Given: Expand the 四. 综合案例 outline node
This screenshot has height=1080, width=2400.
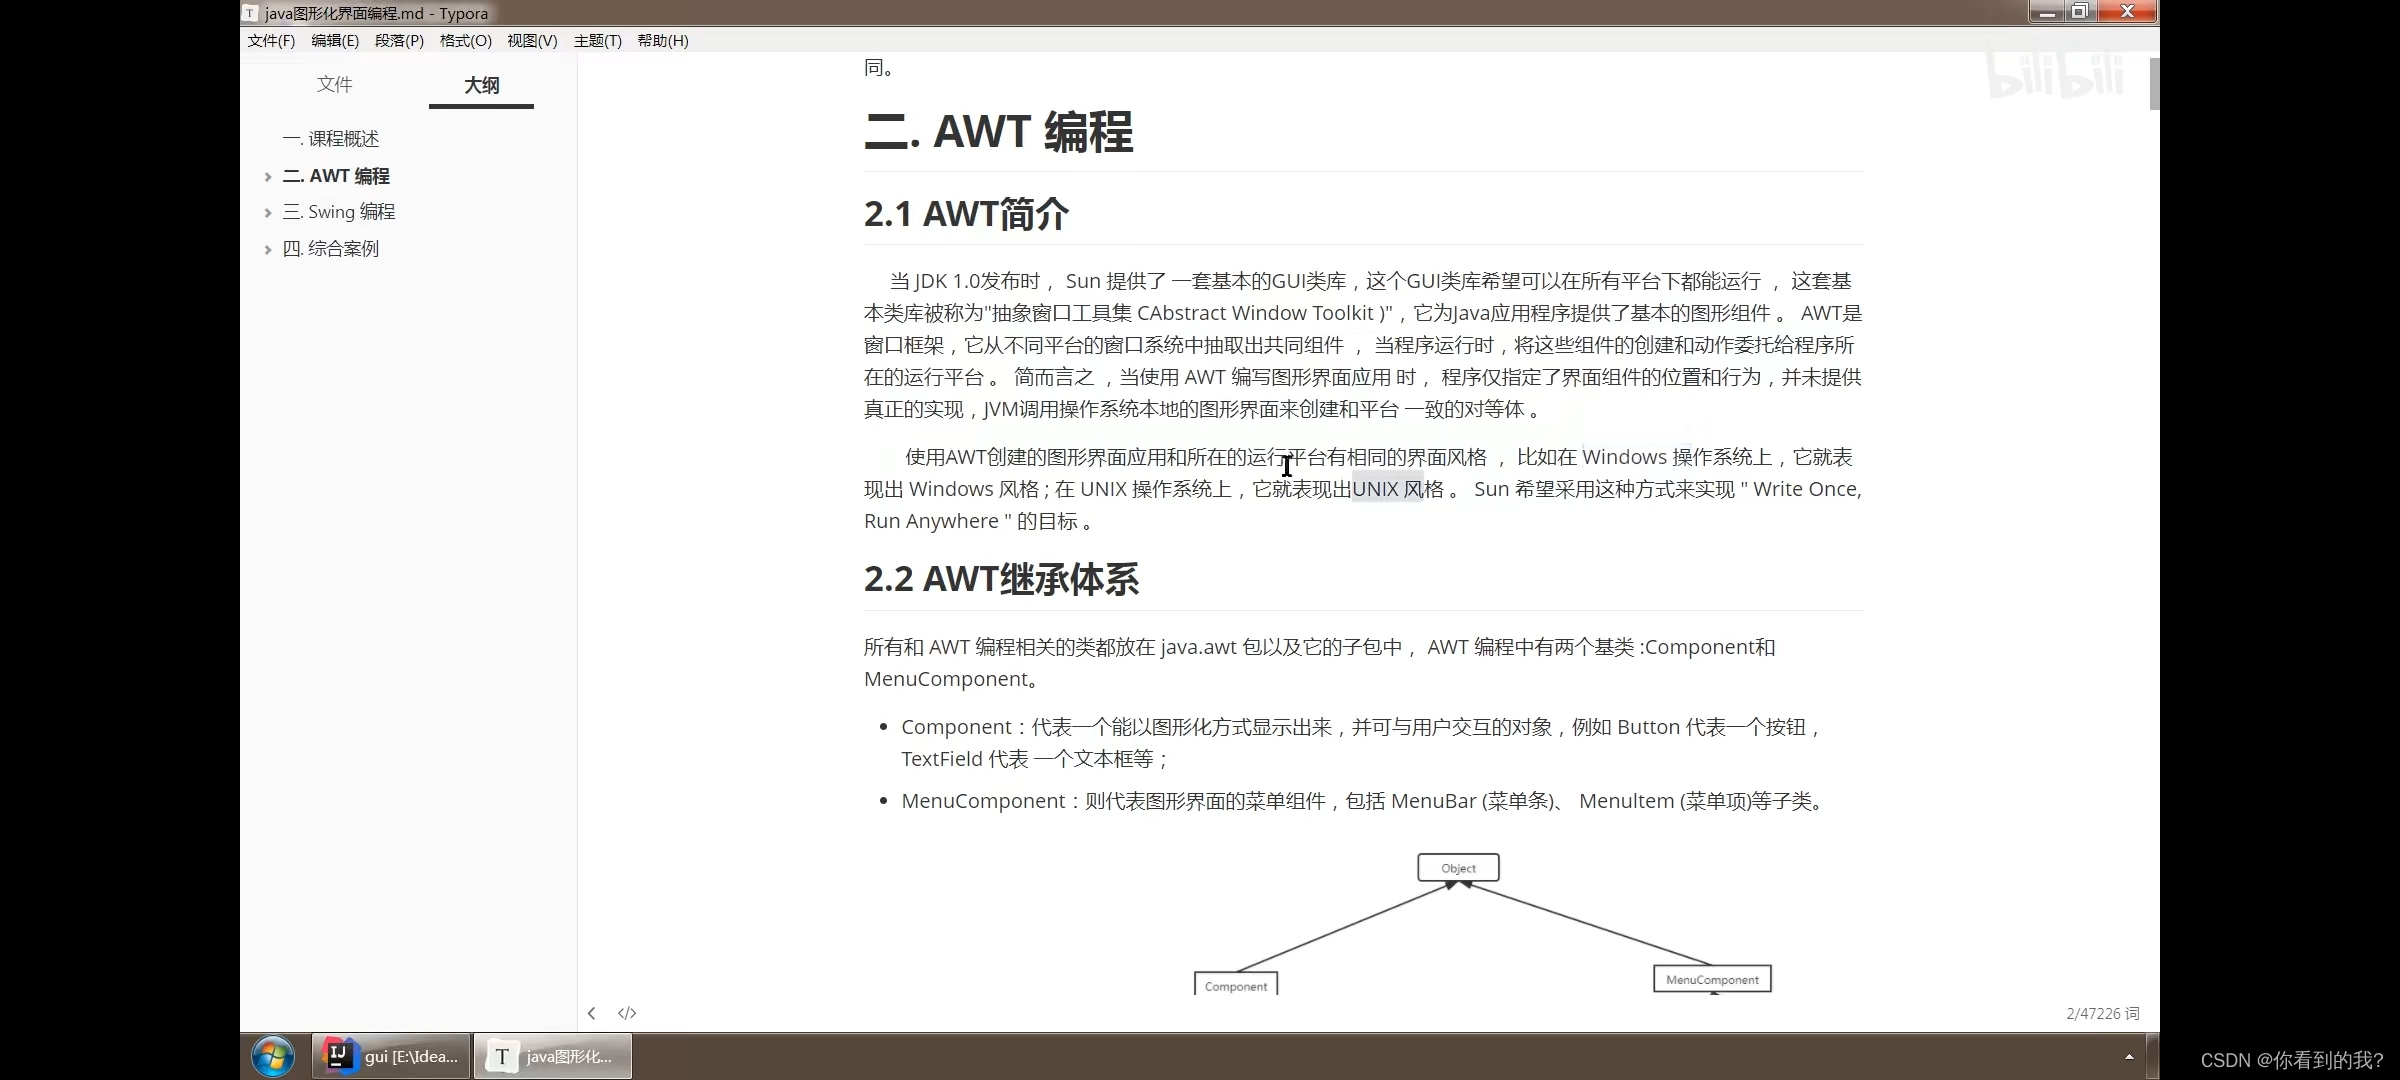Looking at the screenshot, I should 268,250.
